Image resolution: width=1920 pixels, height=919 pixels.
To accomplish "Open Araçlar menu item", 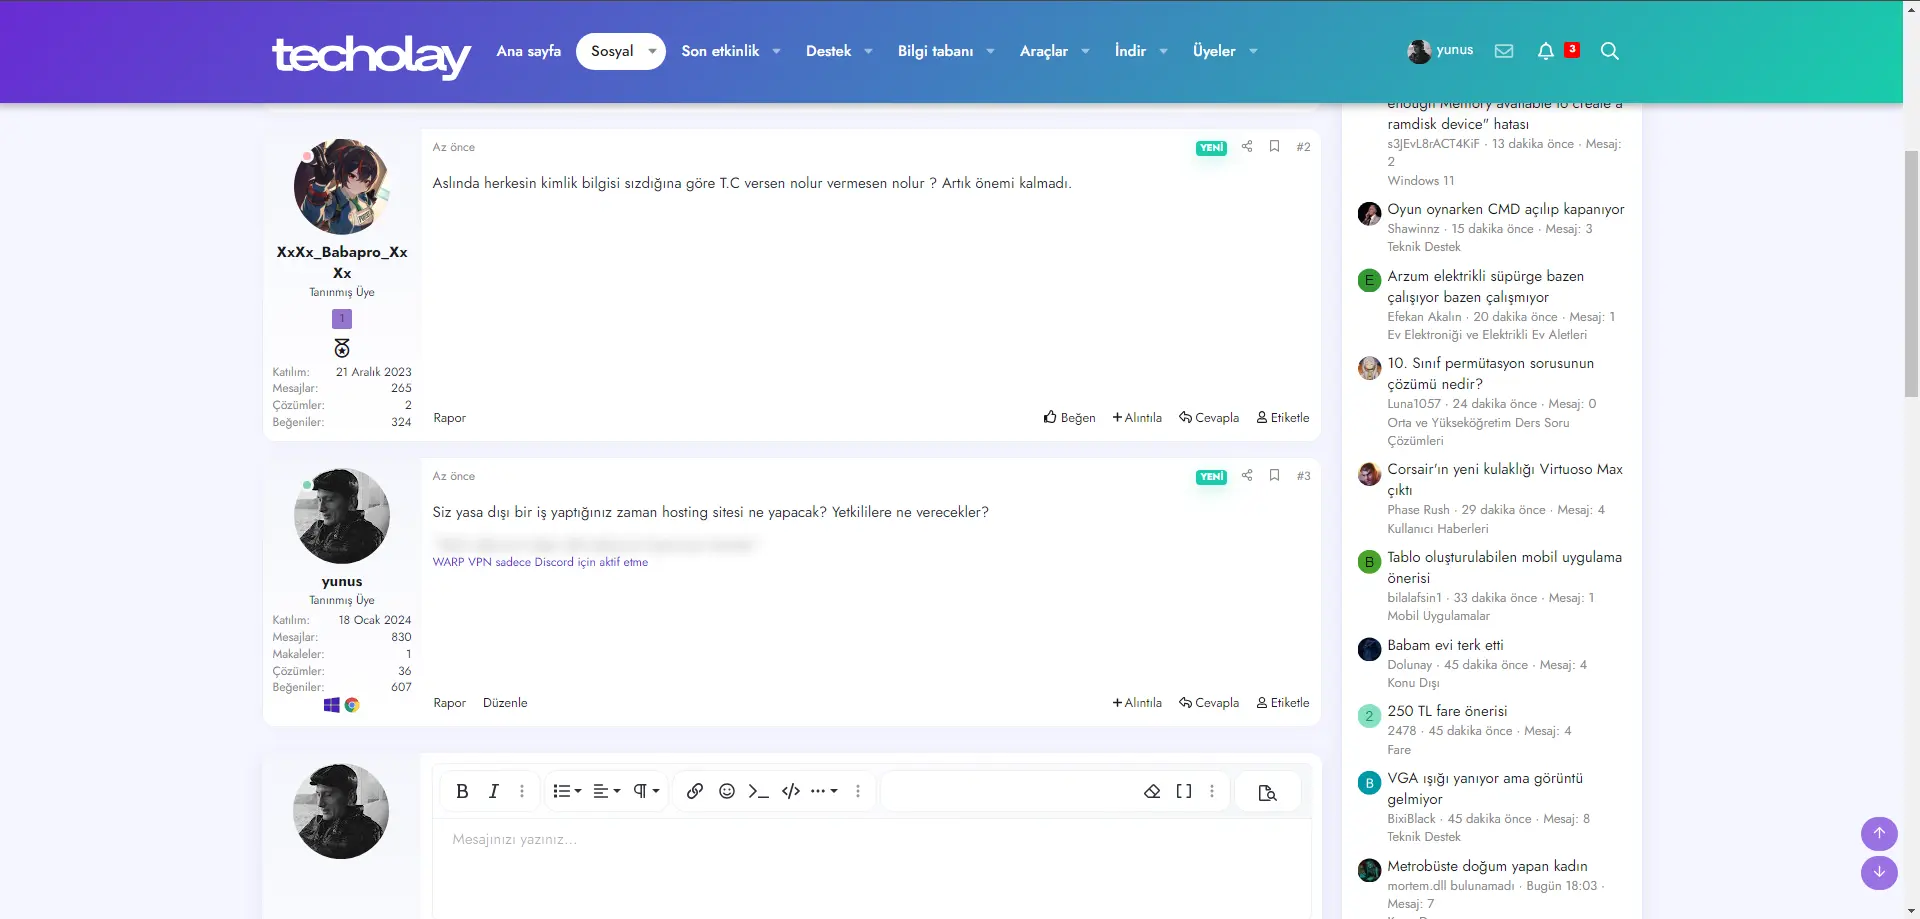I will tap(1044, 51).
